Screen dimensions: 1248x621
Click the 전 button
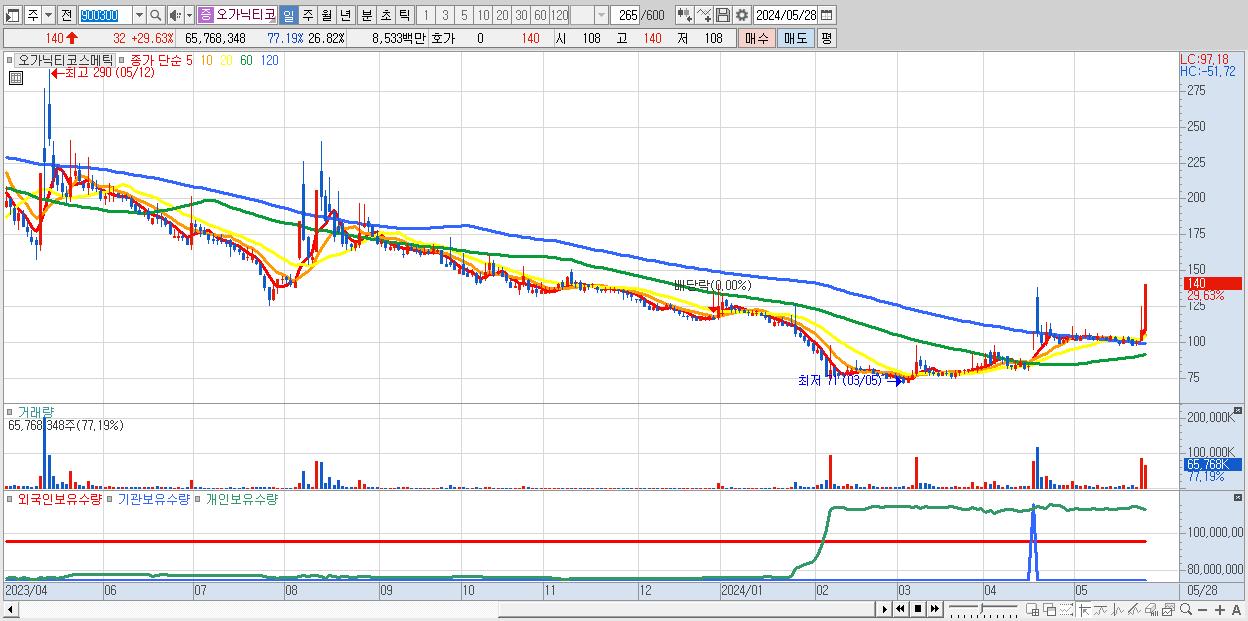(x=67, y=15)
